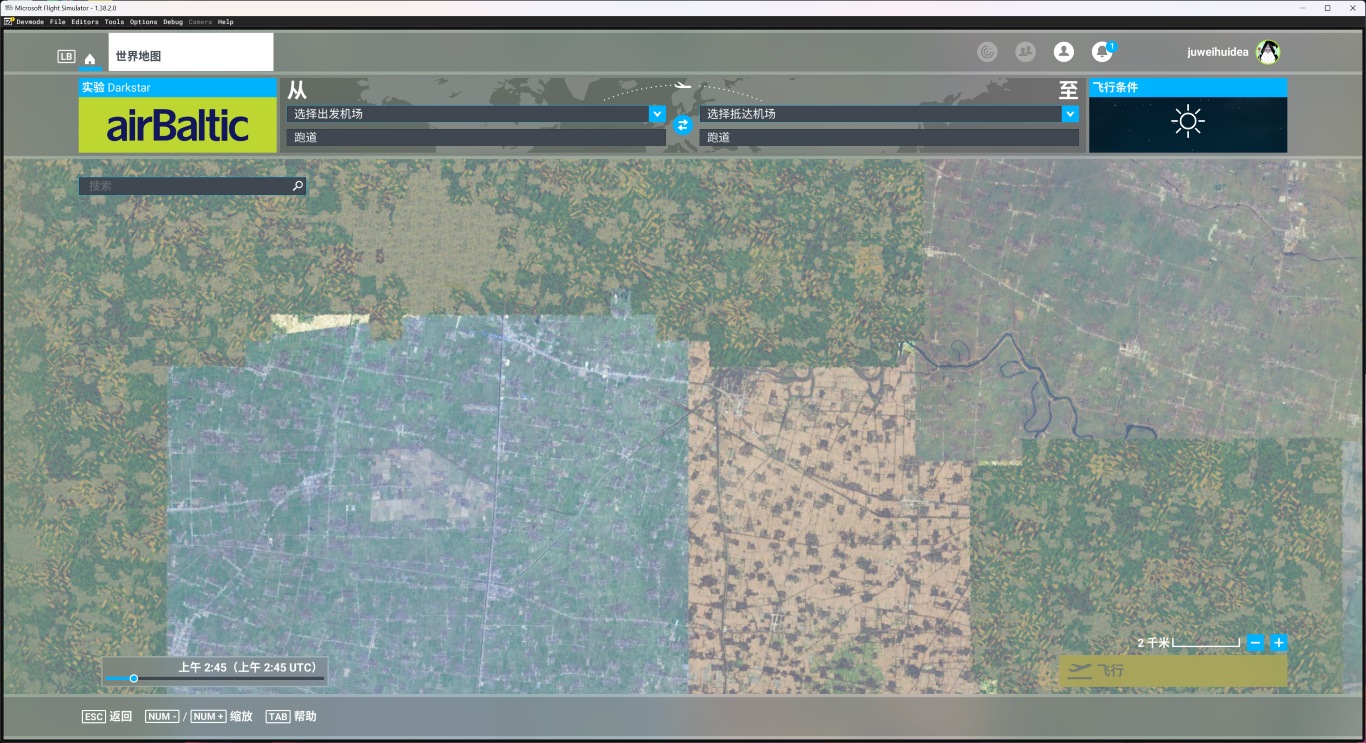Open the arrival 跑道 runway field

(x=889, y=137)
